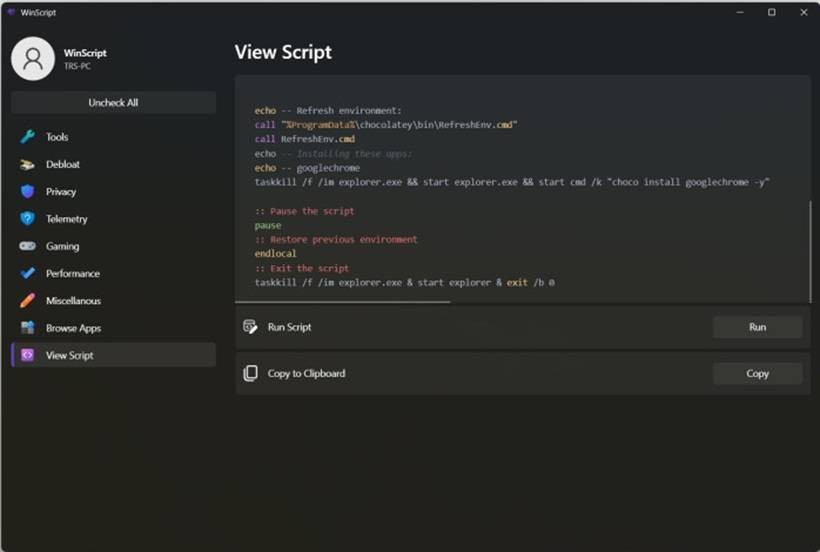The width and height of the screenshot is (820, 552).
Task: Click the Copy to Clipboard row icon
Action: coord(250,374)
